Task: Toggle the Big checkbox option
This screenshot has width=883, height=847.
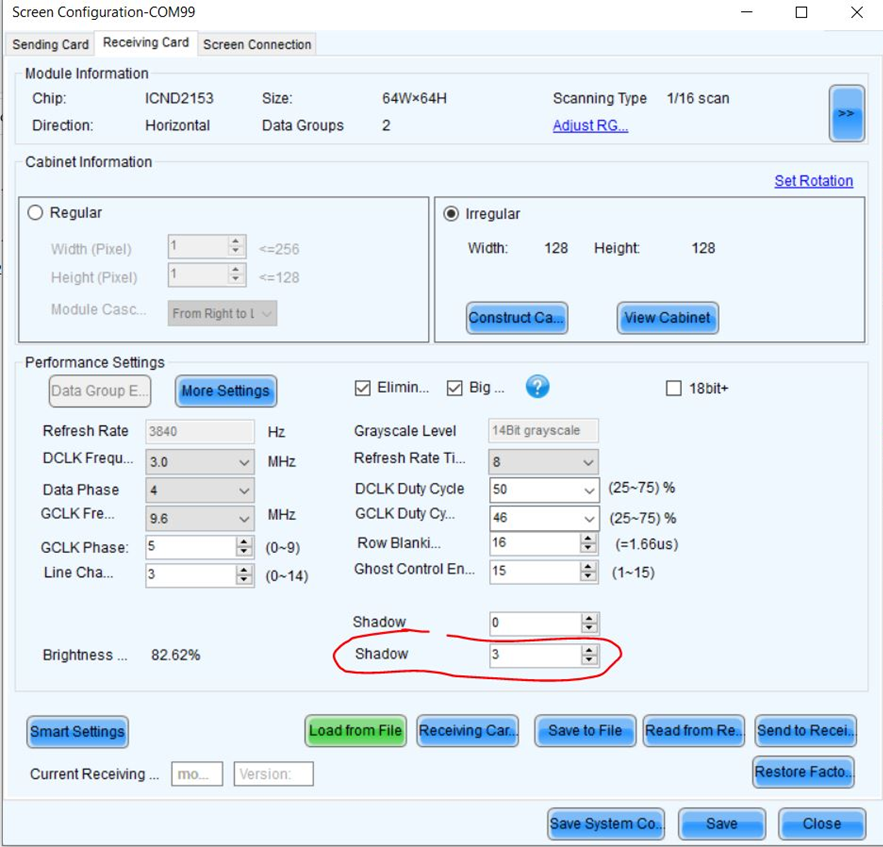Action: pos(455,388)
